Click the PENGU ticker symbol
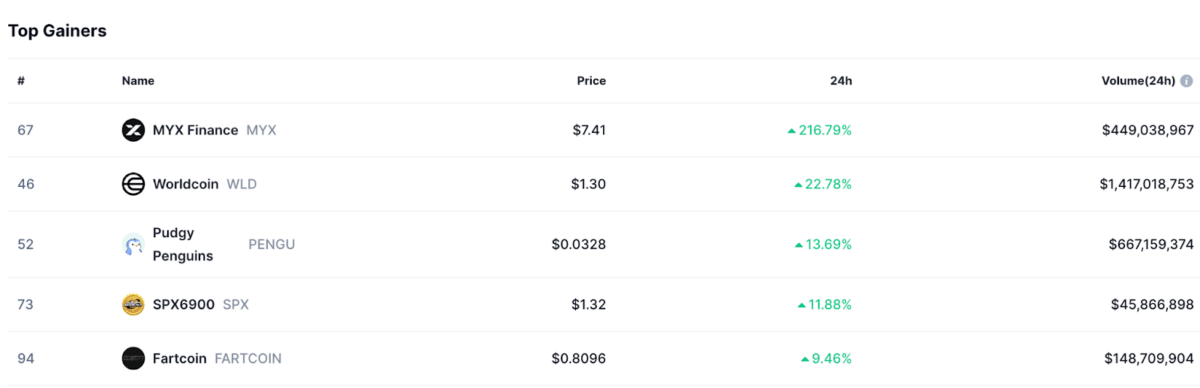Viewport: 1200px width, 388px height. click(x=271, y=244)
